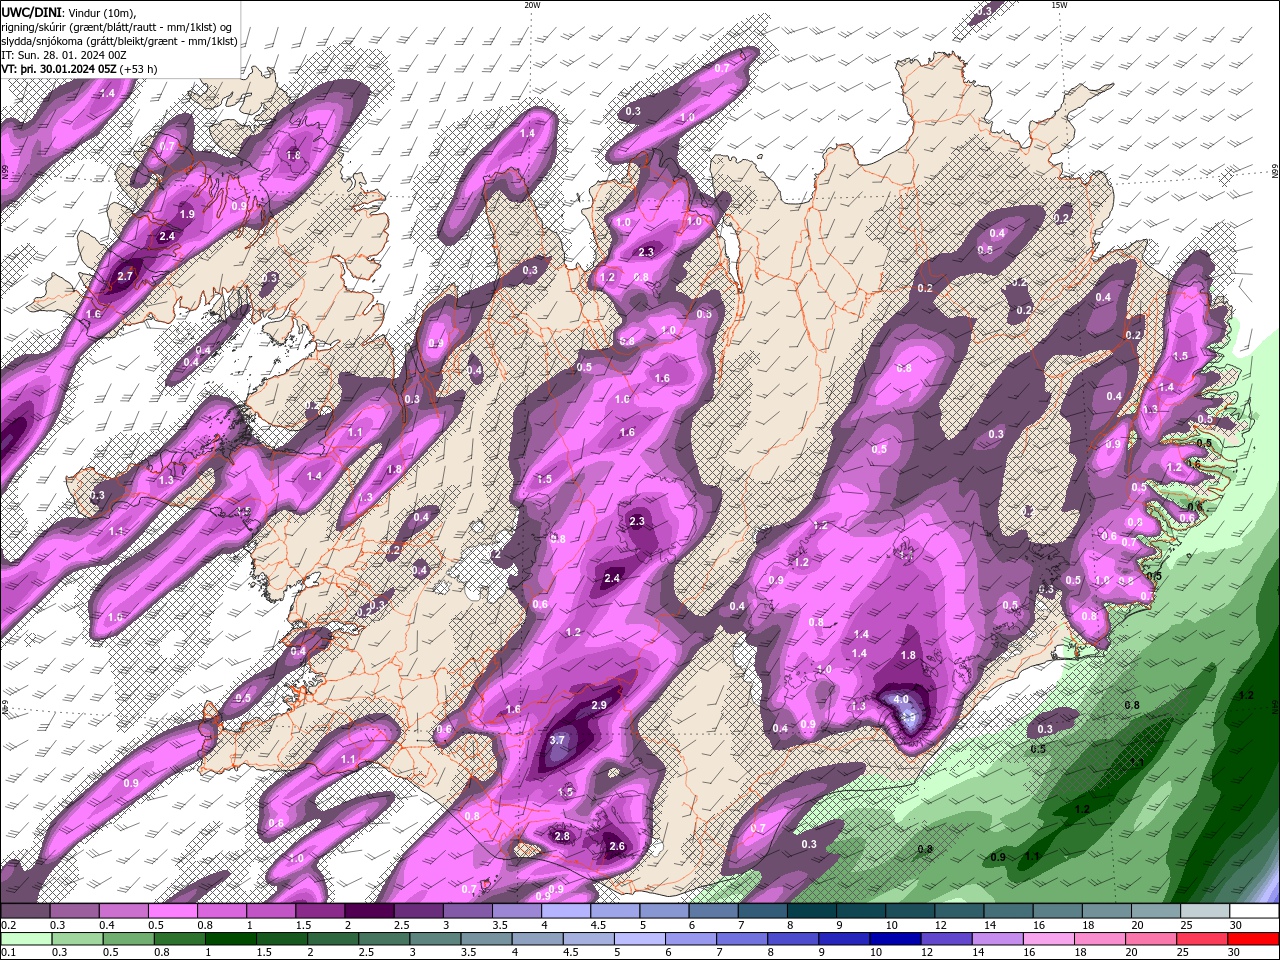This screenshot has width=1280, height=960.
Task: Click the '0.1' label on the rain scale
Action: pos(8,952)
